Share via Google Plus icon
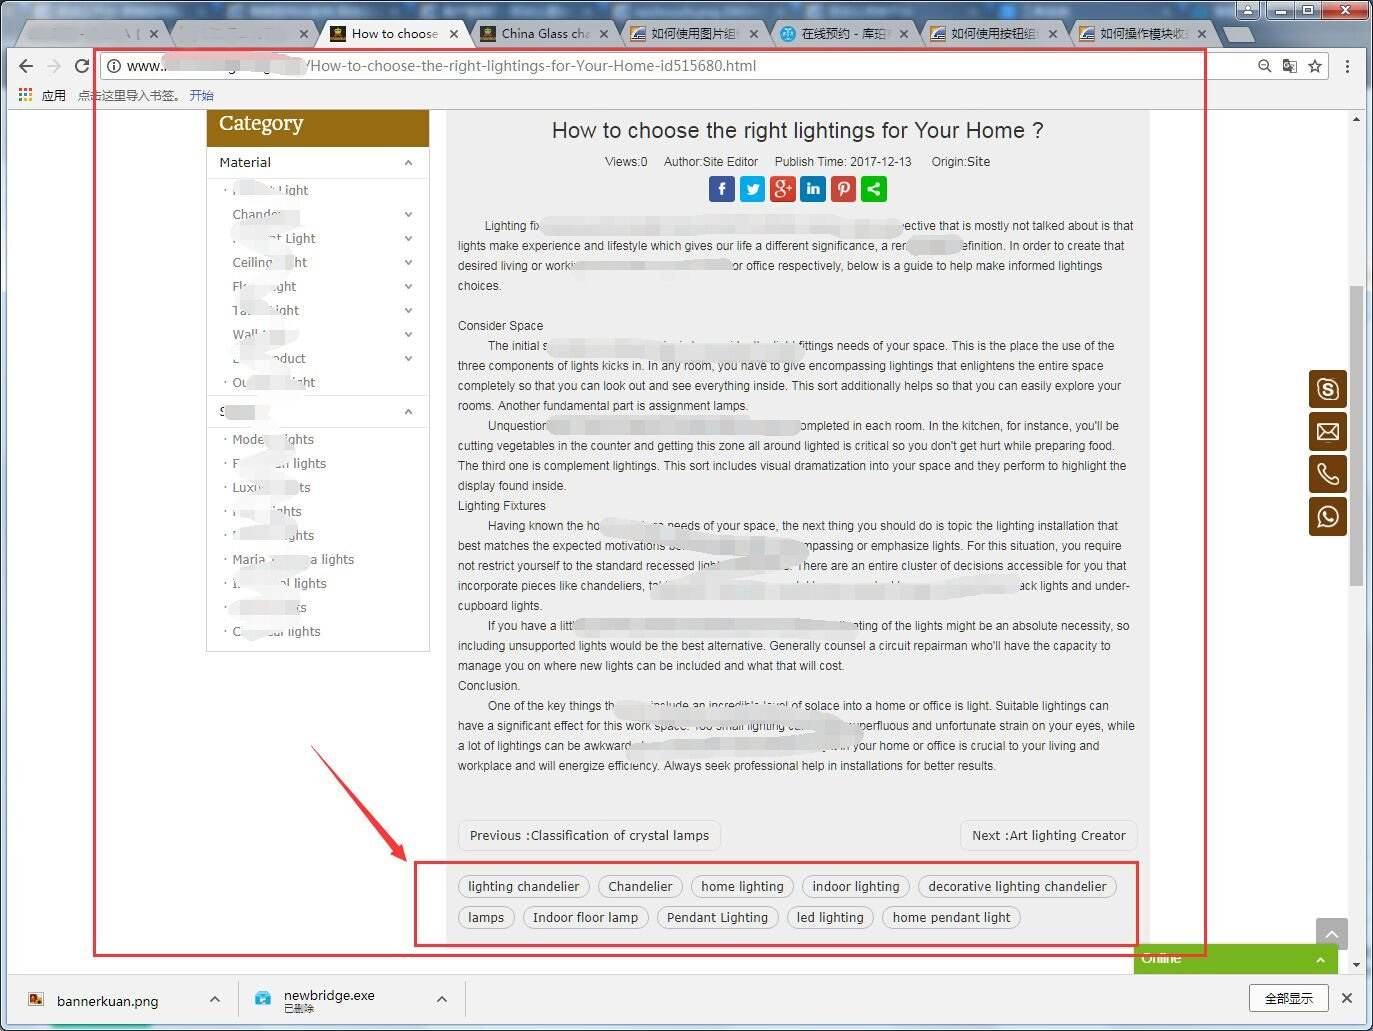 783,189
